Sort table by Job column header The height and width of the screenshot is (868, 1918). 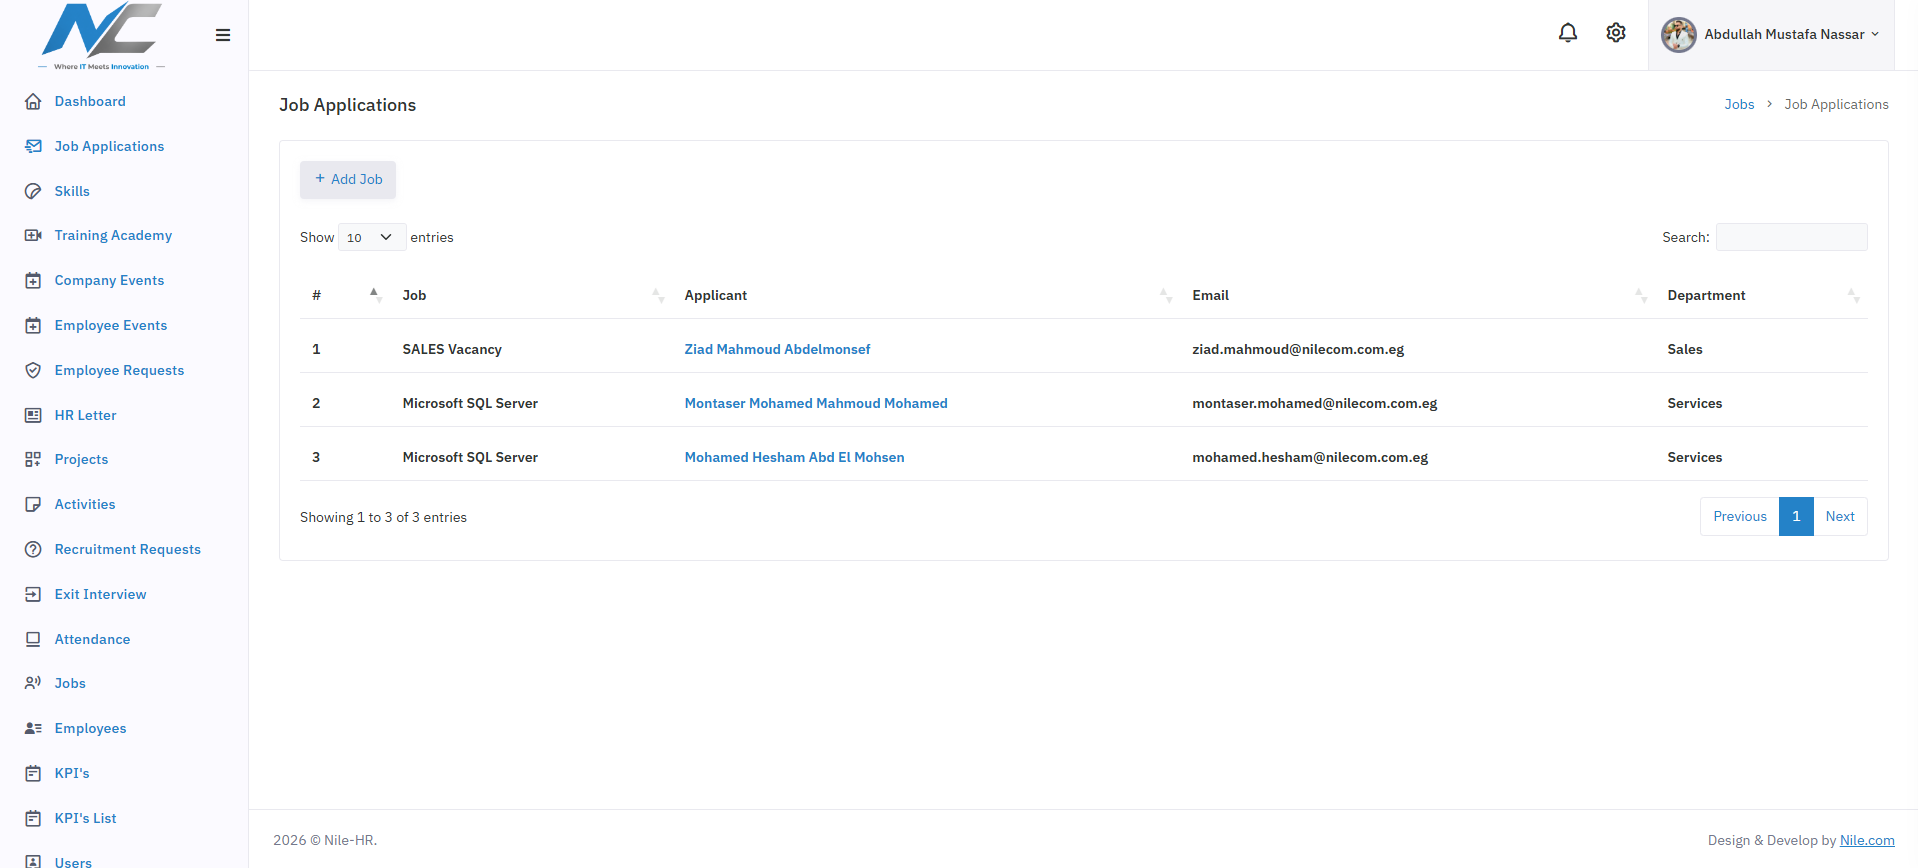tap(532, 295)
